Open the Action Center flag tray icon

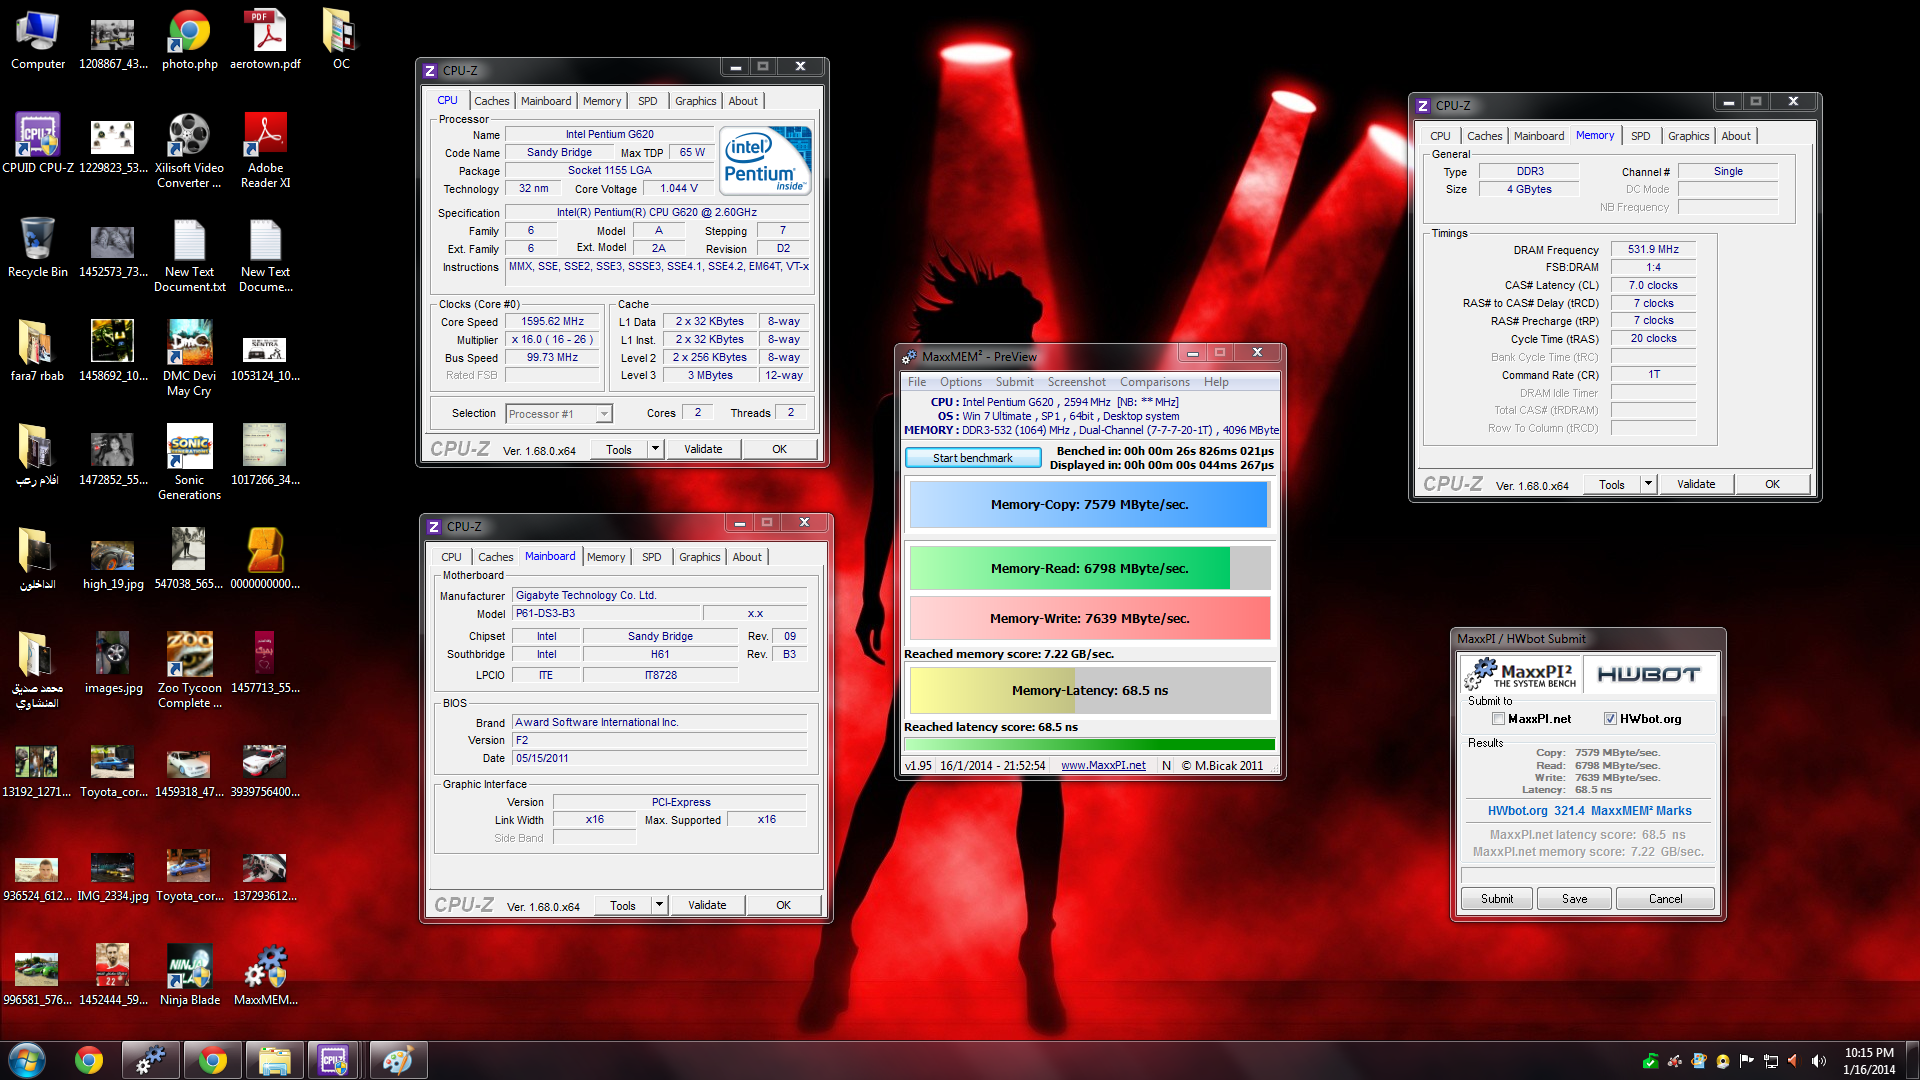point(1746,1061)
